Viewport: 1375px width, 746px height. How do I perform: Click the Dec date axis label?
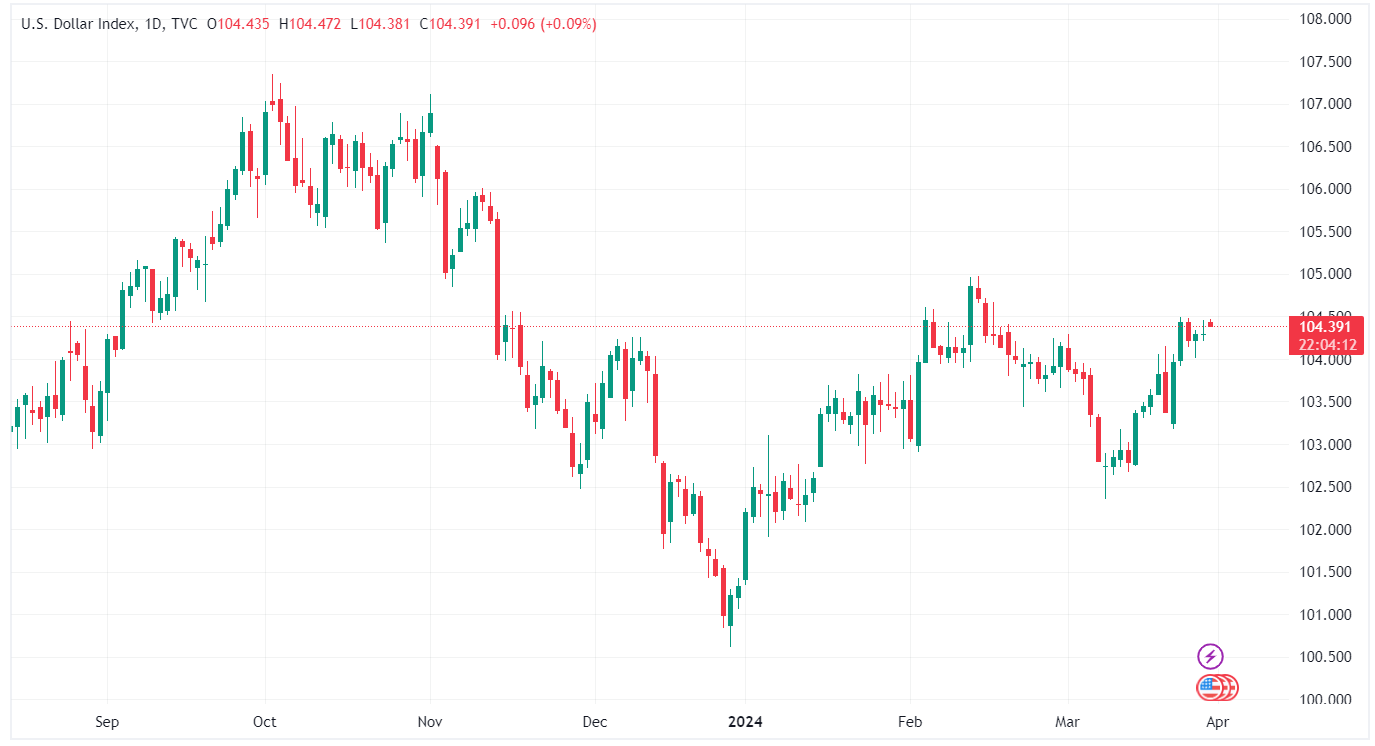pos(595,722)
